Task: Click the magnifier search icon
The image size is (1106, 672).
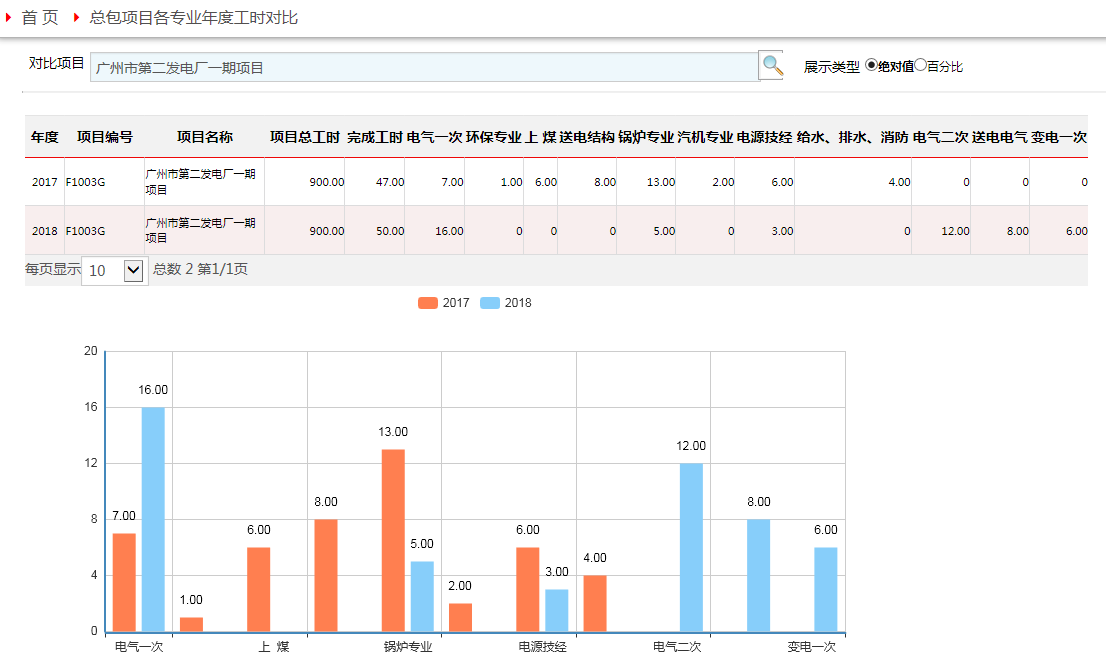Action: pyautogui.click(x=772, y=66)
